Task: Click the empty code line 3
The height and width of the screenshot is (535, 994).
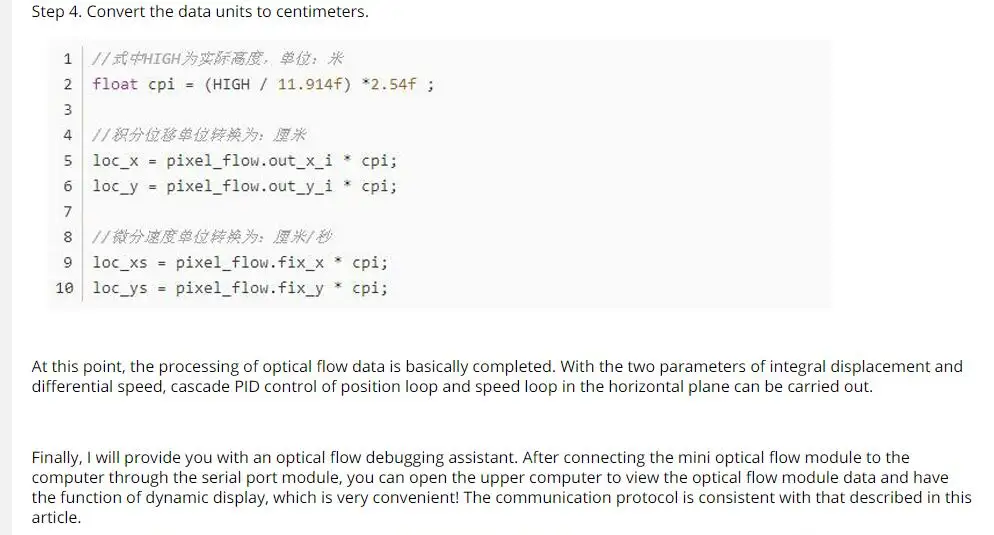Action: point(456,110)
